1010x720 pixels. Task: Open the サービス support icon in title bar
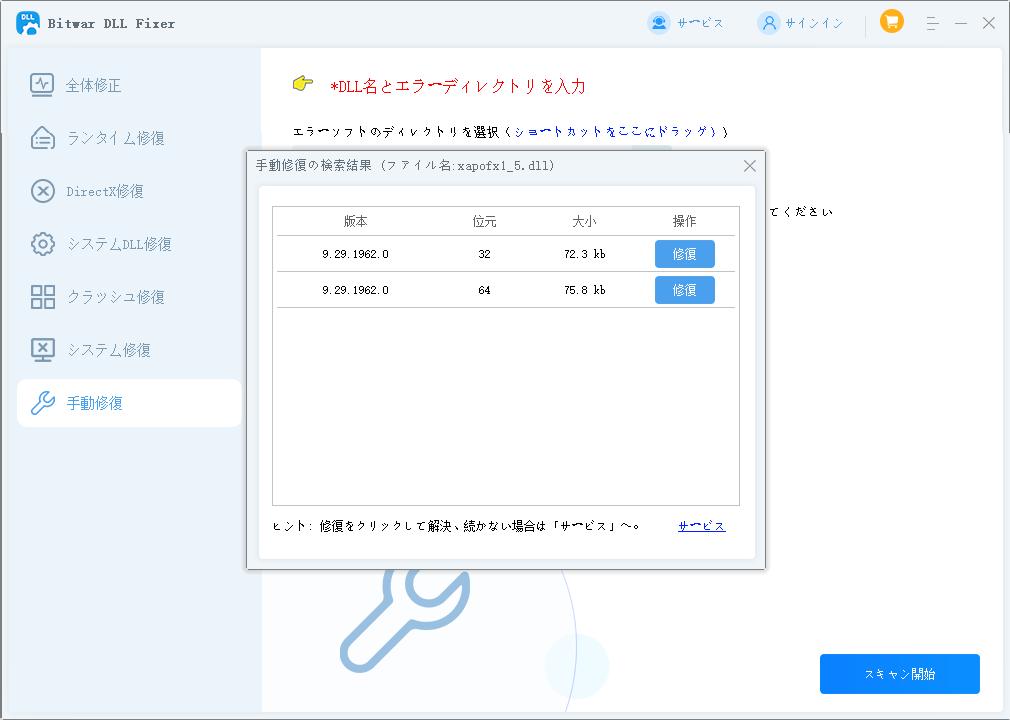[658, 23]
